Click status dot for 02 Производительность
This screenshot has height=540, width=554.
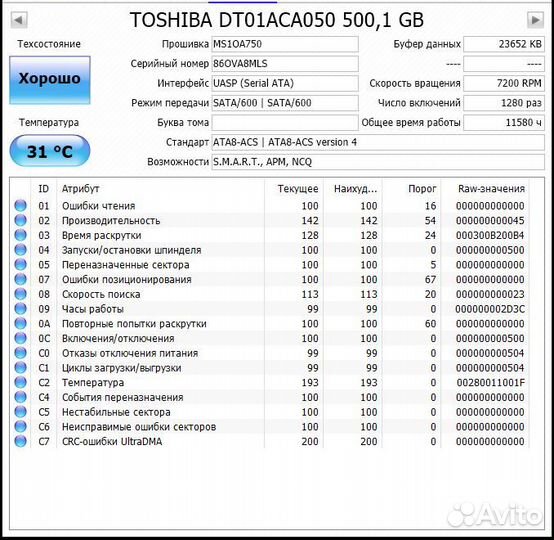point(20,221)
